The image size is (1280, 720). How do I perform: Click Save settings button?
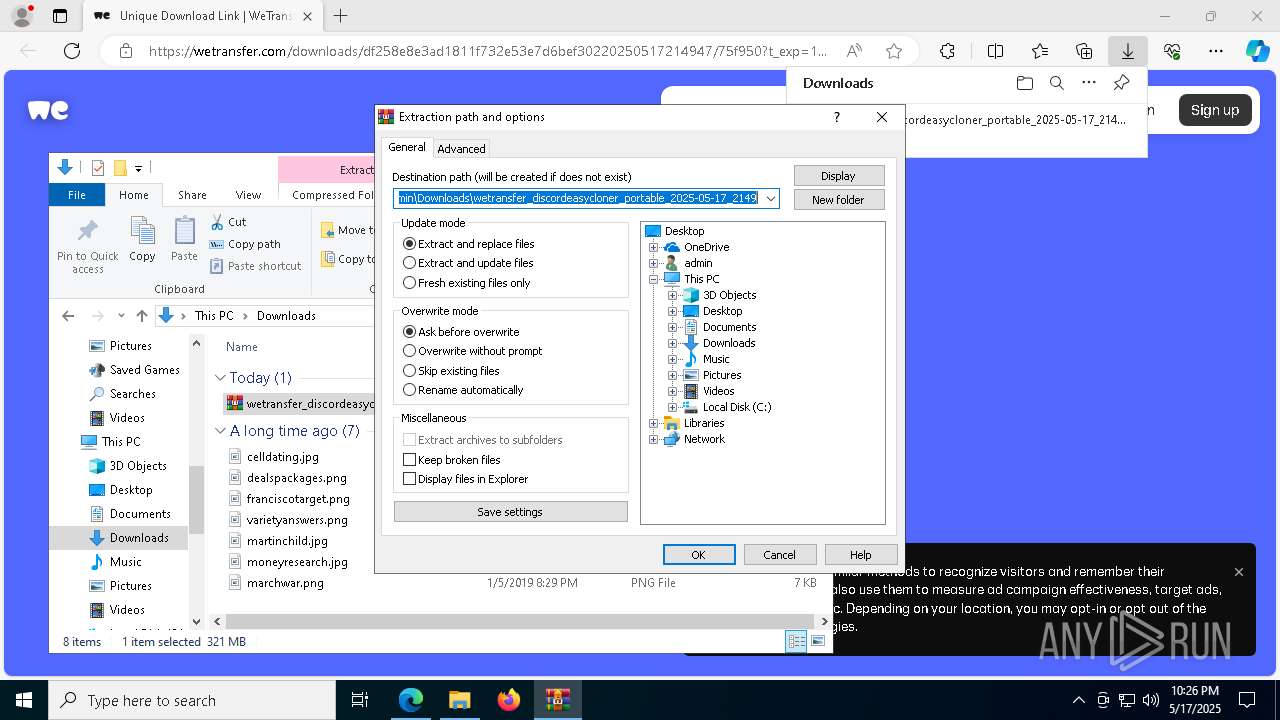pos(510,512)
